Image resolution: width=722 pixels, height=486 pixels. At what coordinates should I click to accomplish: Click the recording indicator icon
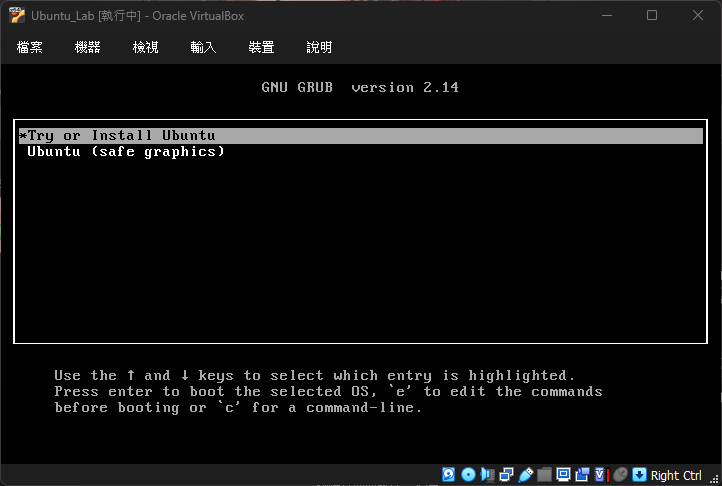pyautogui.click(x=582, y=474)
